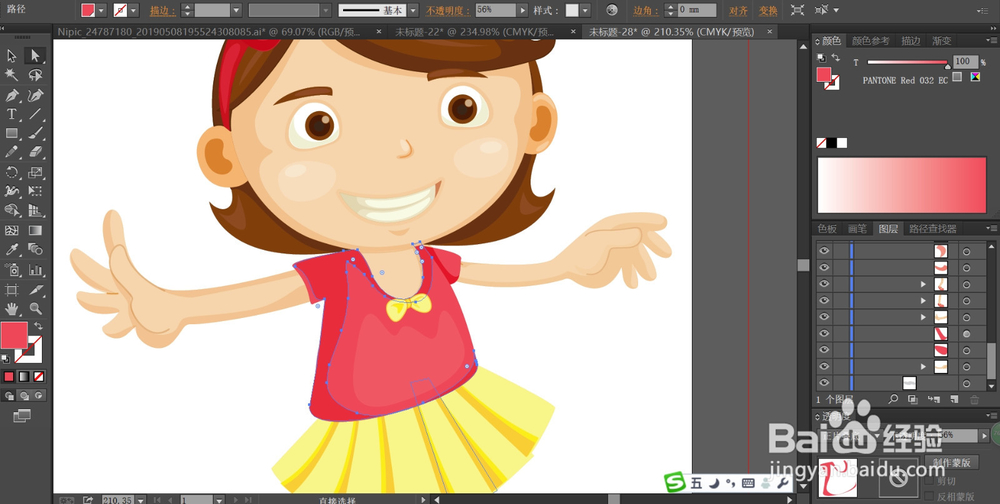Image resolution: width=1000 pixels, height=504 pixels.
Task: Select the Blend tool
Action: click(x=35, y=249)
